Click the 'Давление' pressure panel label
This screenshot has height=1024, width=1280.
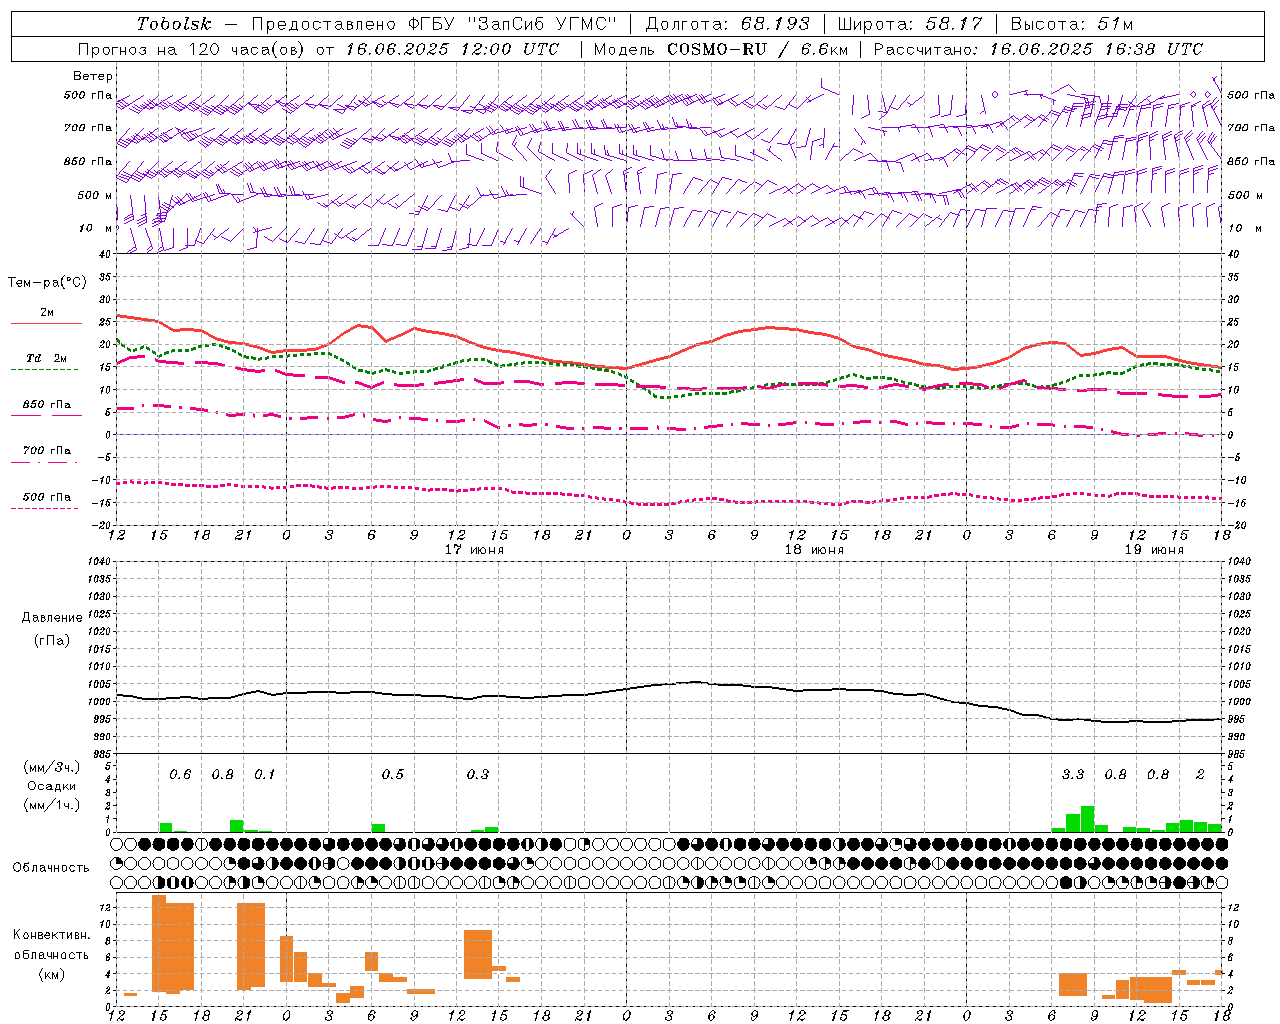(51, 618)
